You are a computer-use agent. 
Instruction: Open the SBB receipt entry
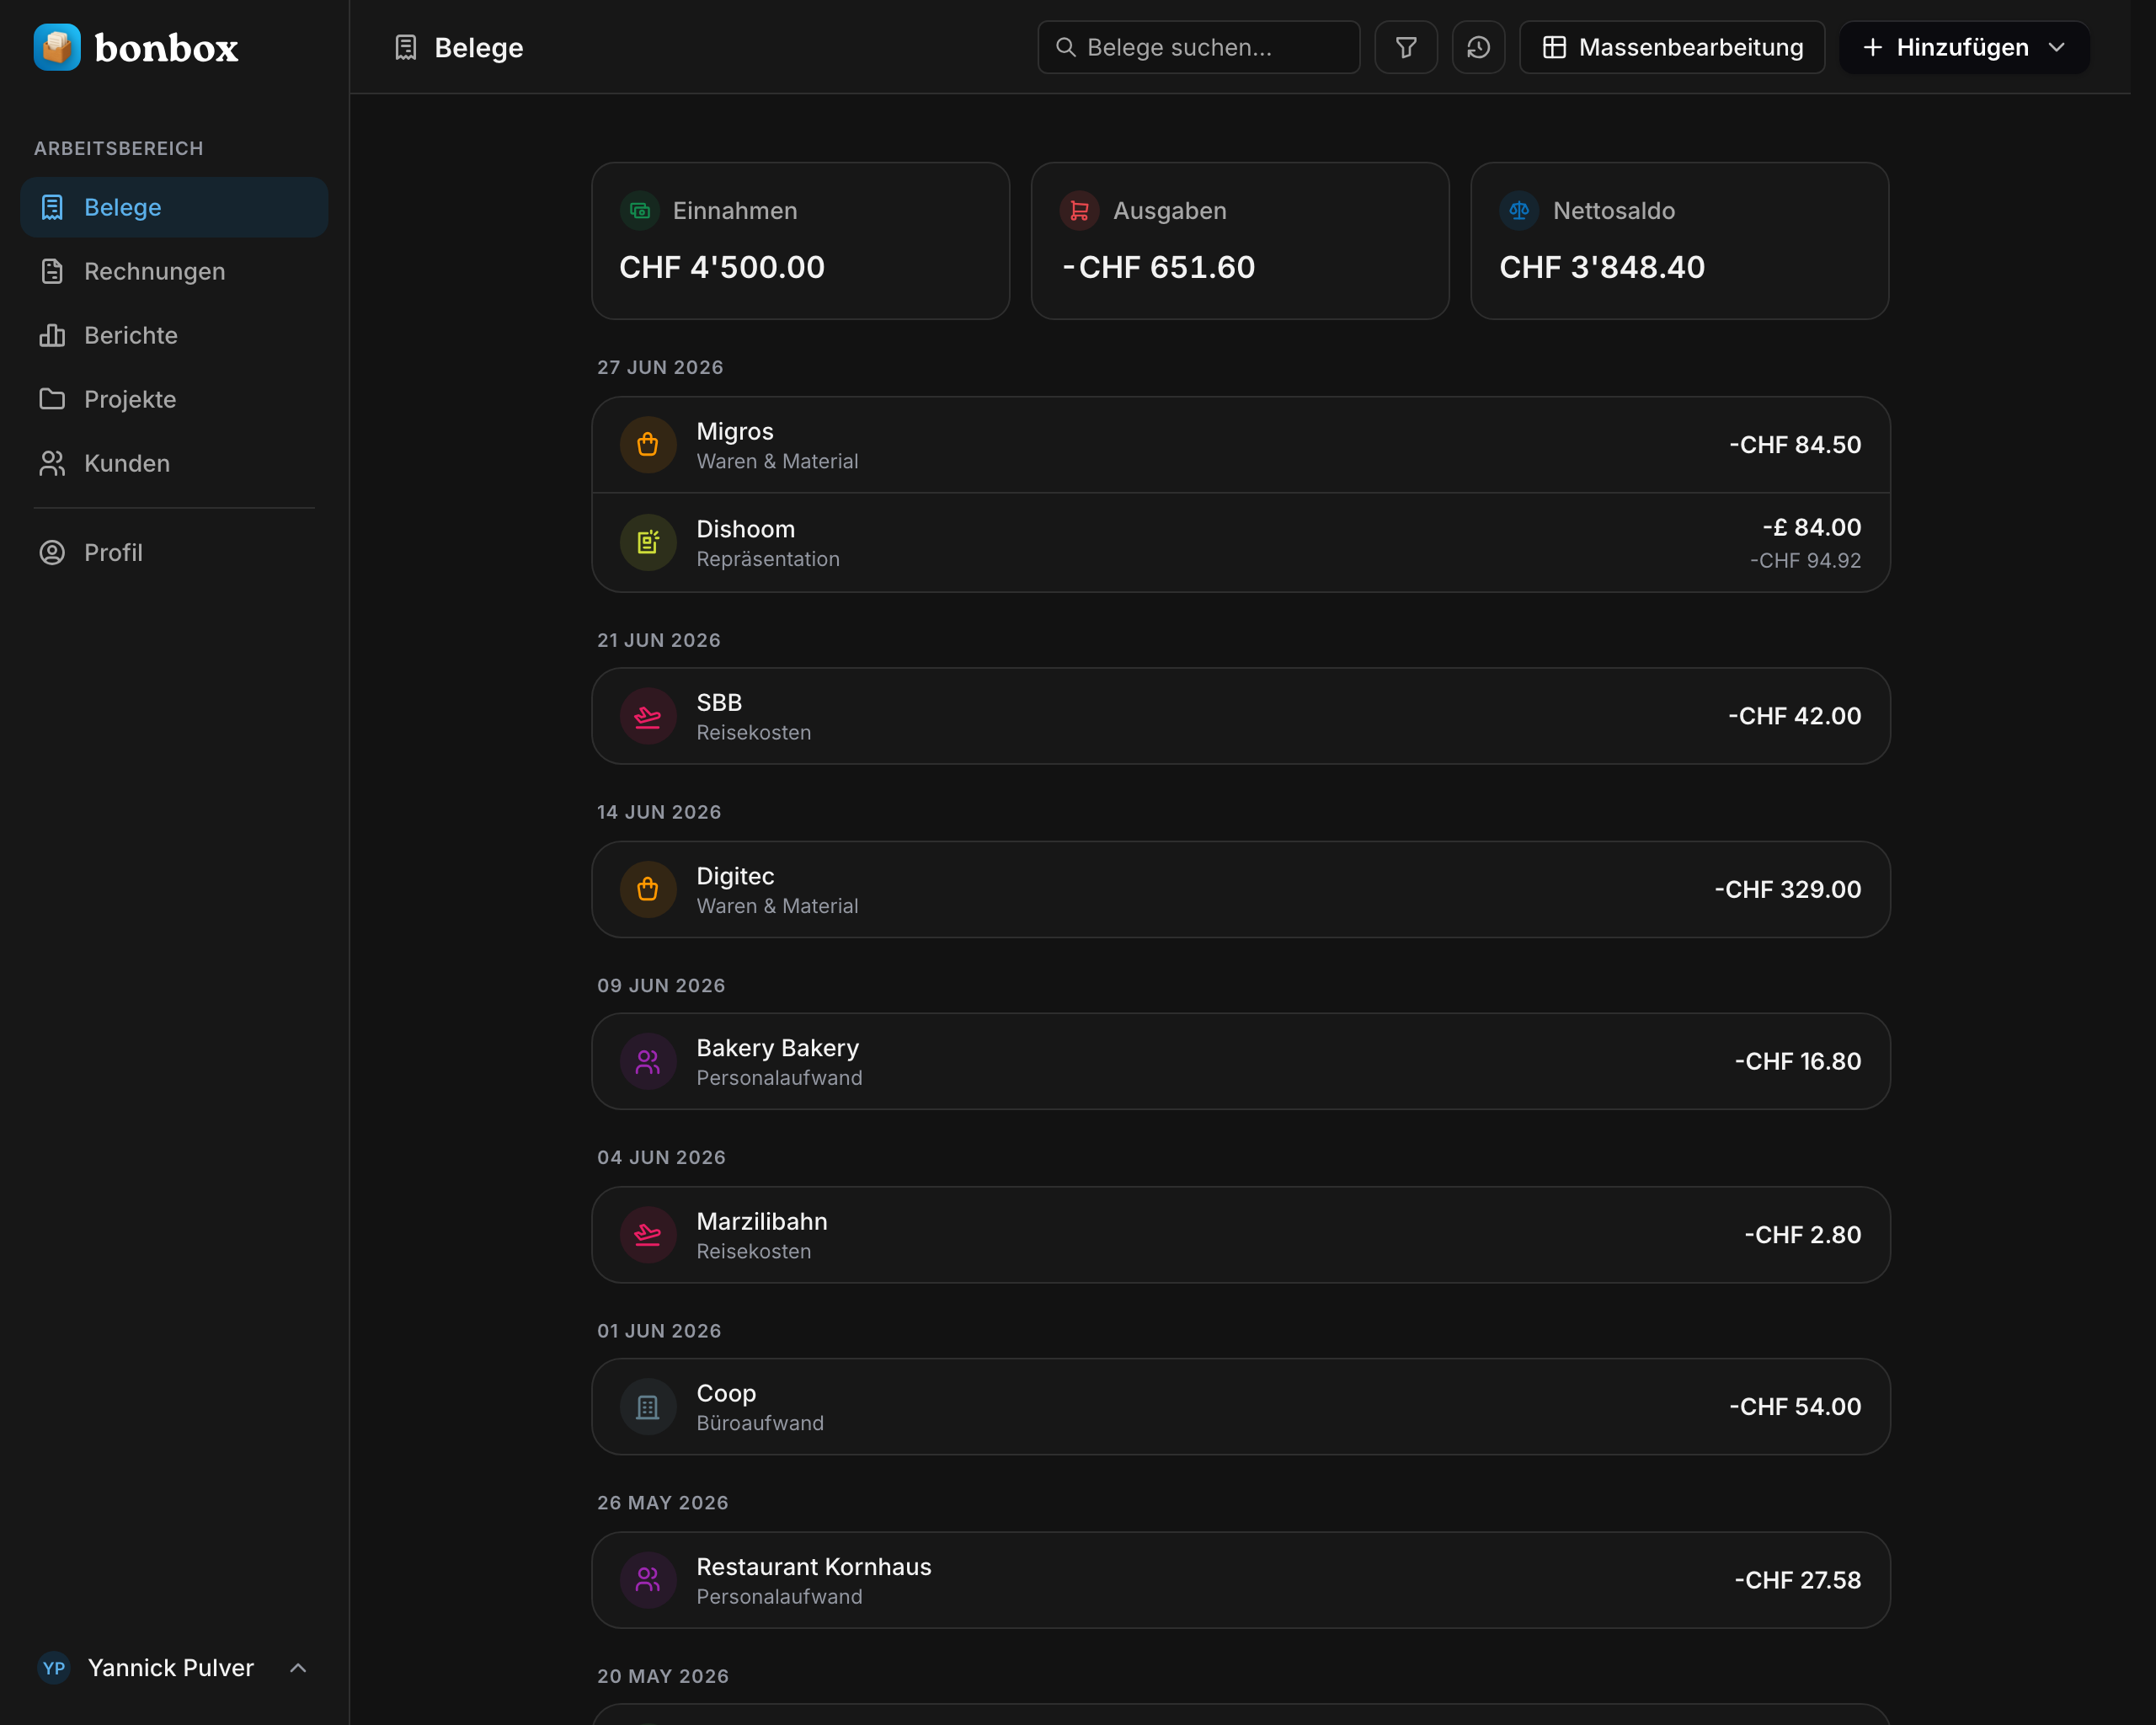(x=1240, y=716)
